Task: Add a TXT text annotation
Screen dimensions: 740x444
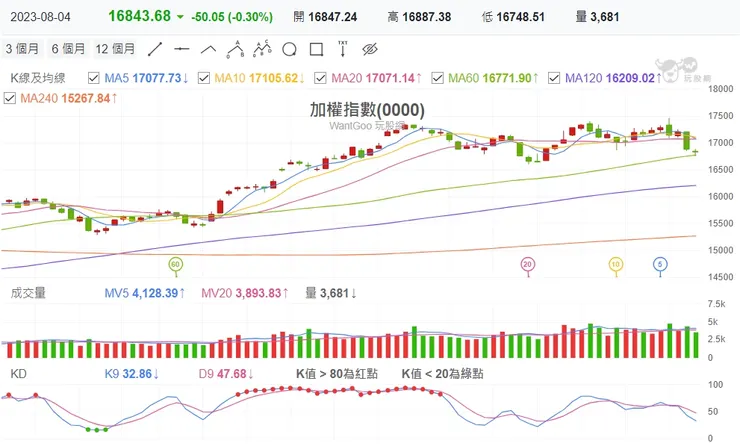Action: (x=343, y=48)
